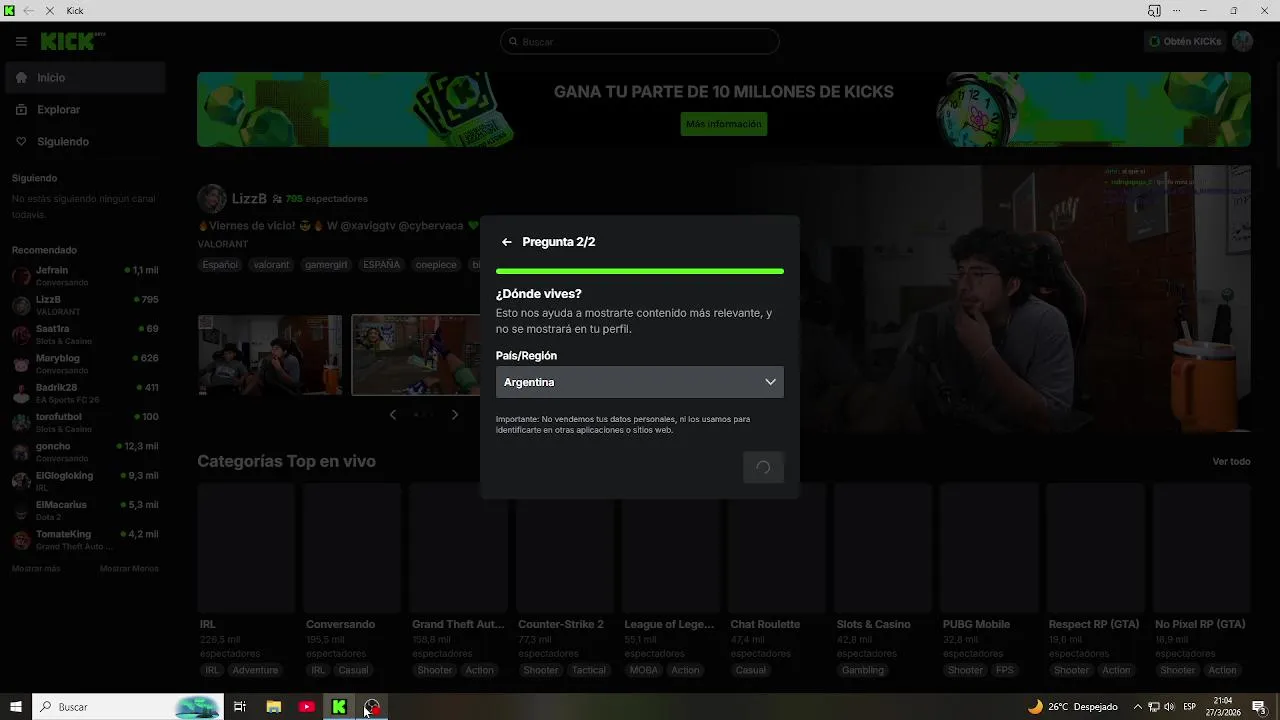This screenshot has height=720, width=1280.
Task: Open ElGlogloking recommended channel
Action: coord(85,481)
